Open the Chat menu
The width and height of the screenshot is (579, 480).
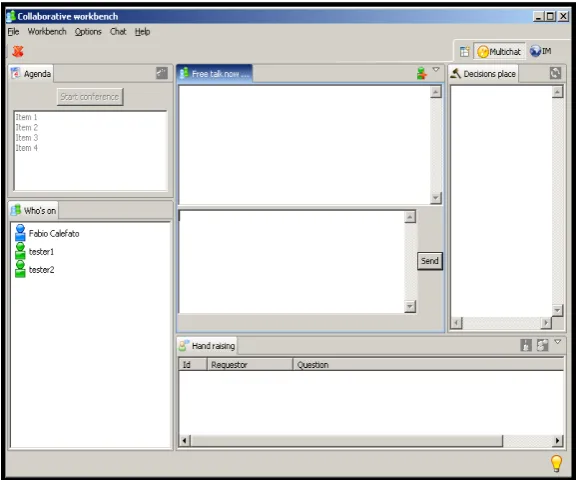coord(118,32)
